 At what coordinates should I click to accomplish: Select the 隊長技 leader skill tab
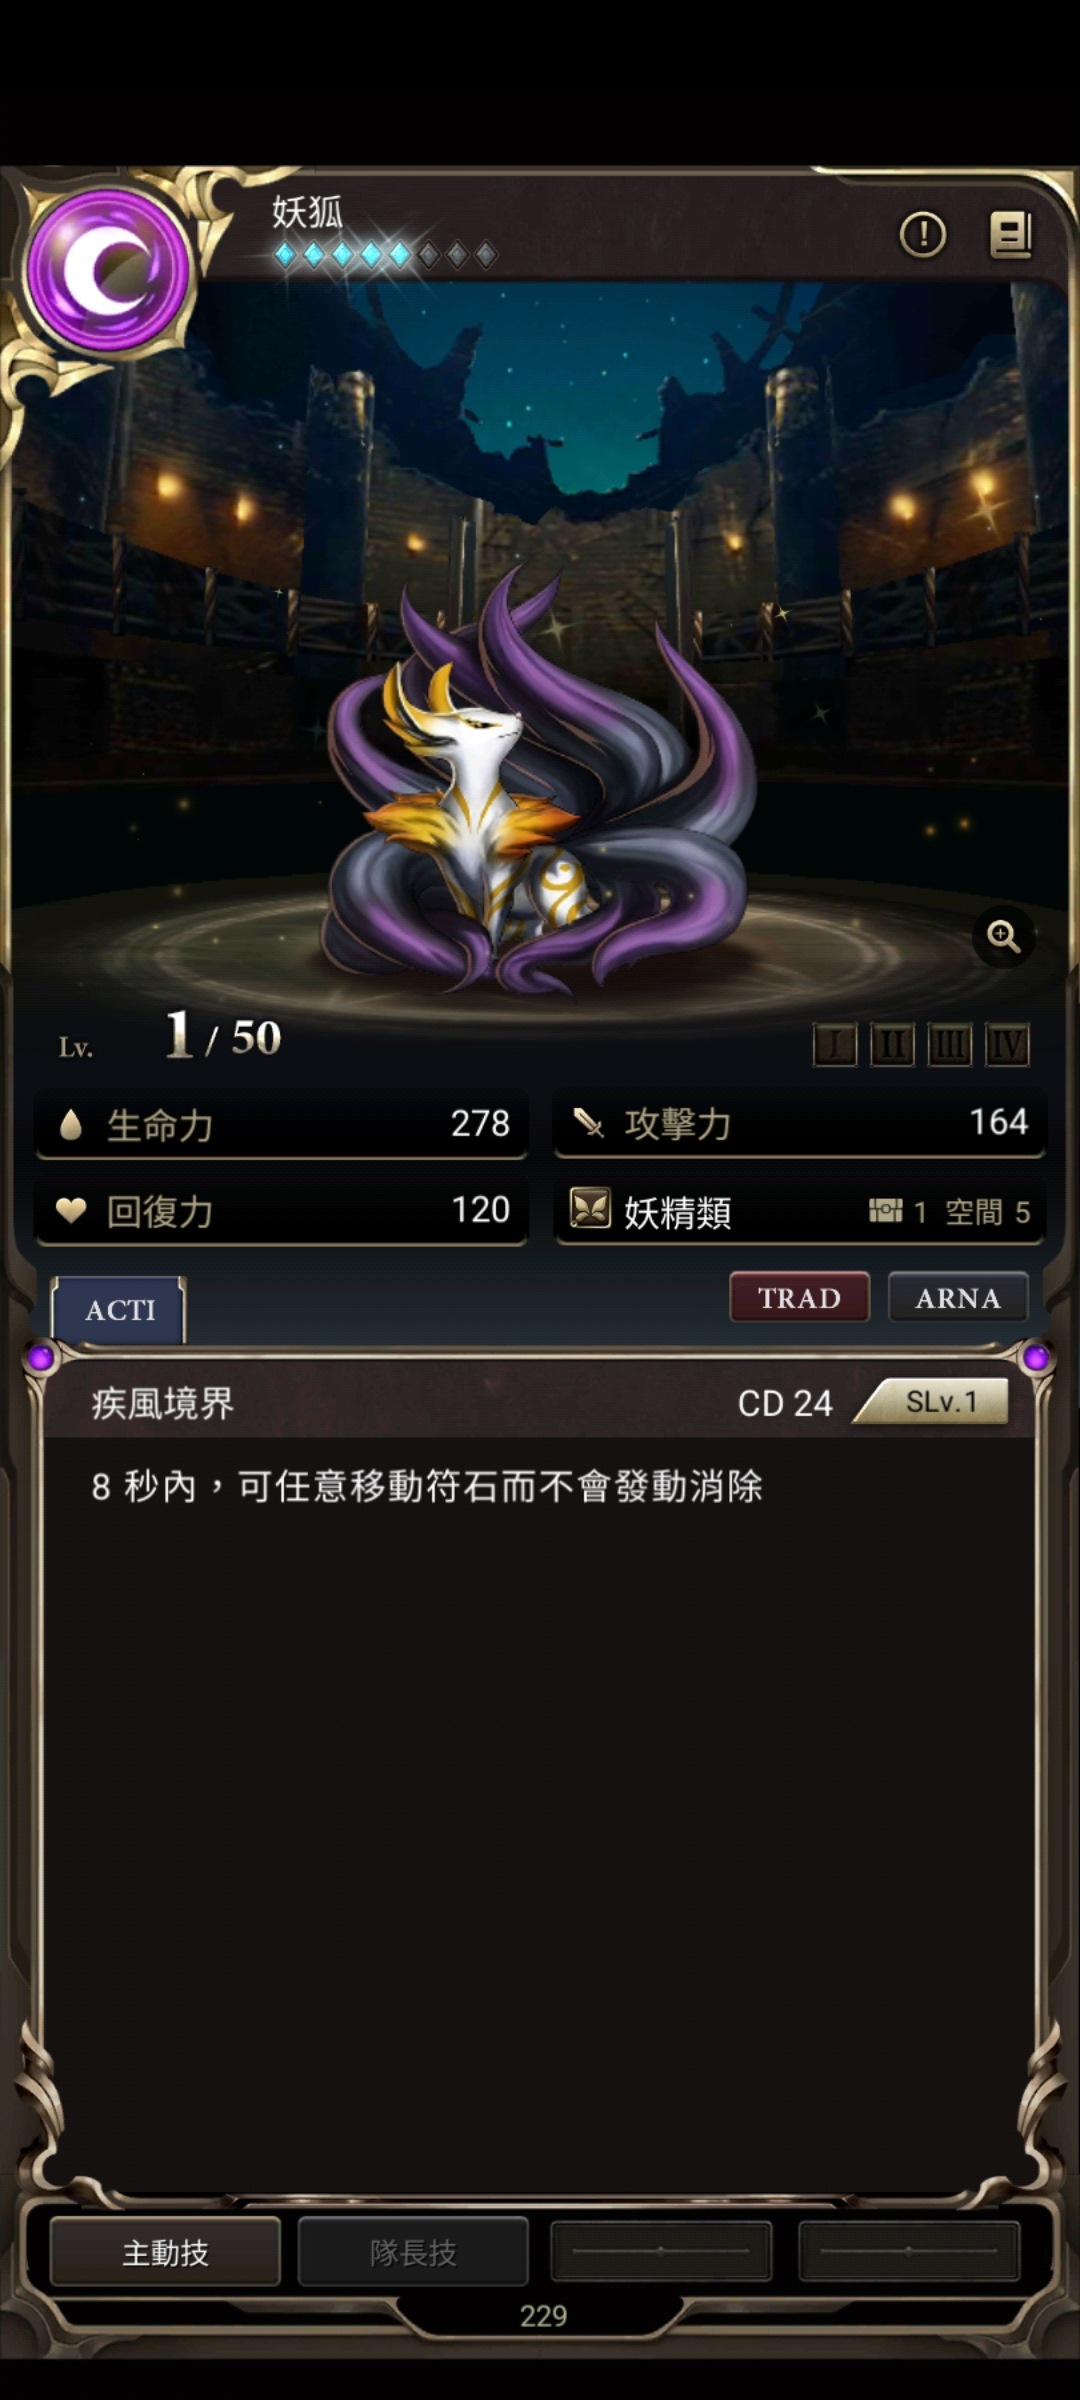coord(413,2252)
